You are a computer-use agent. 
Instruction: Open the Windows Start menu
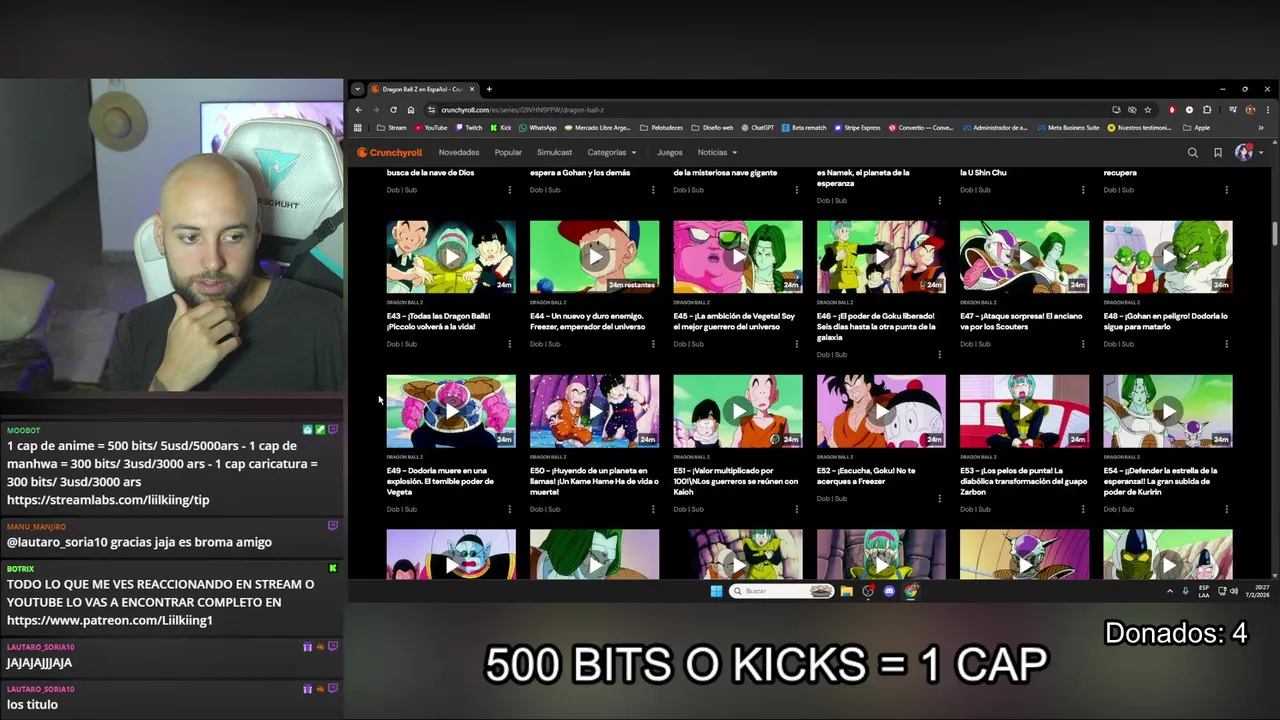(x=716, y=591)
